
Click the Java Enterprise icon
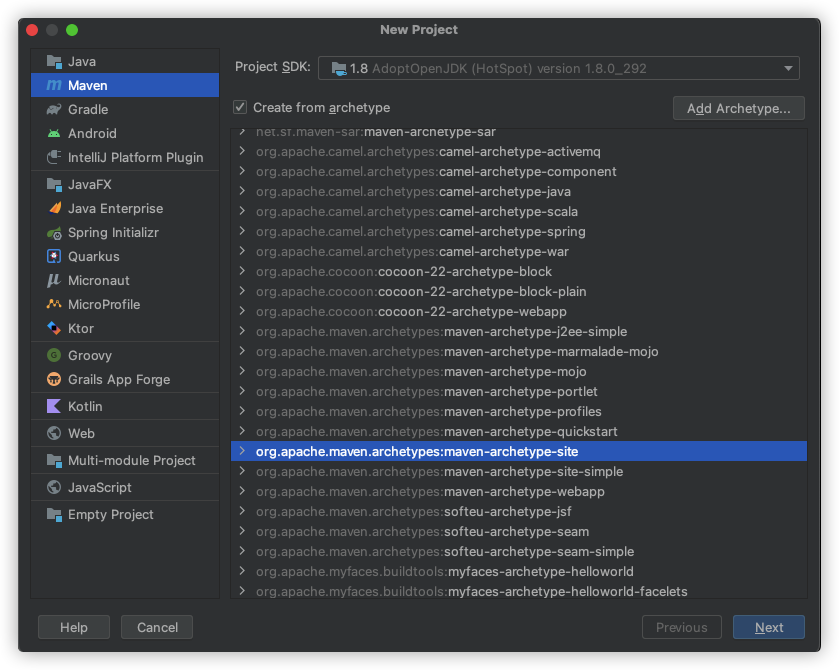click(x=54, y=208)
